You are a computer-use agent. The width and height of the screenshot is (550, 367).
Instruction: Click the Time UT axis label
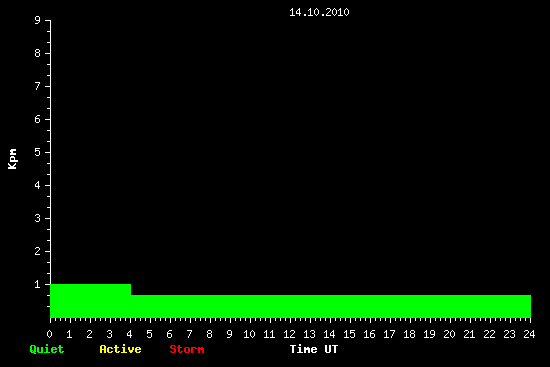tap(314, 349)
